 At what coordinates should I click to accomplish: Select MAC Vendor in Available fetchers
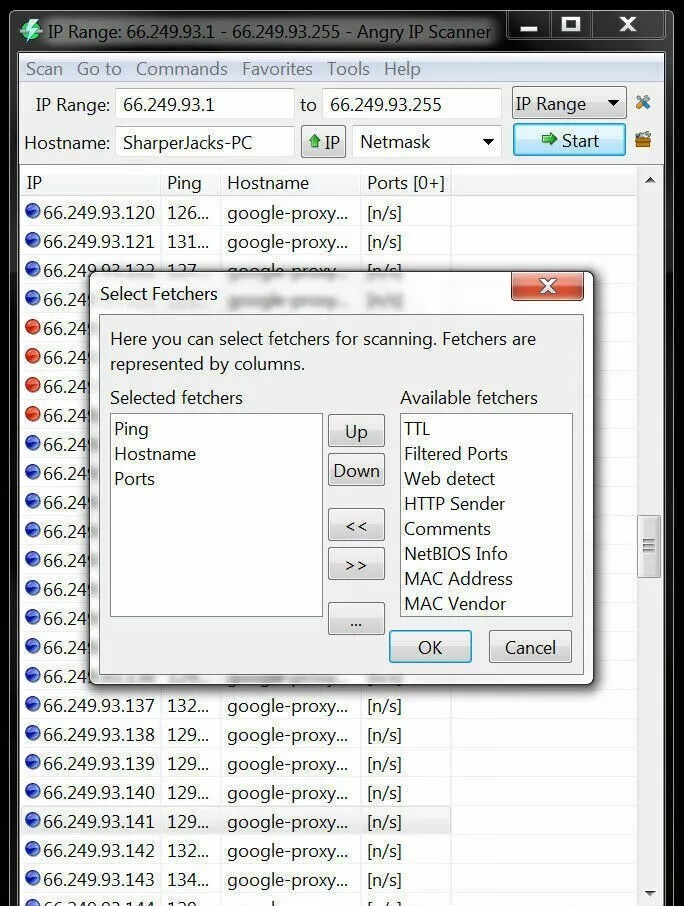point(455,603)
